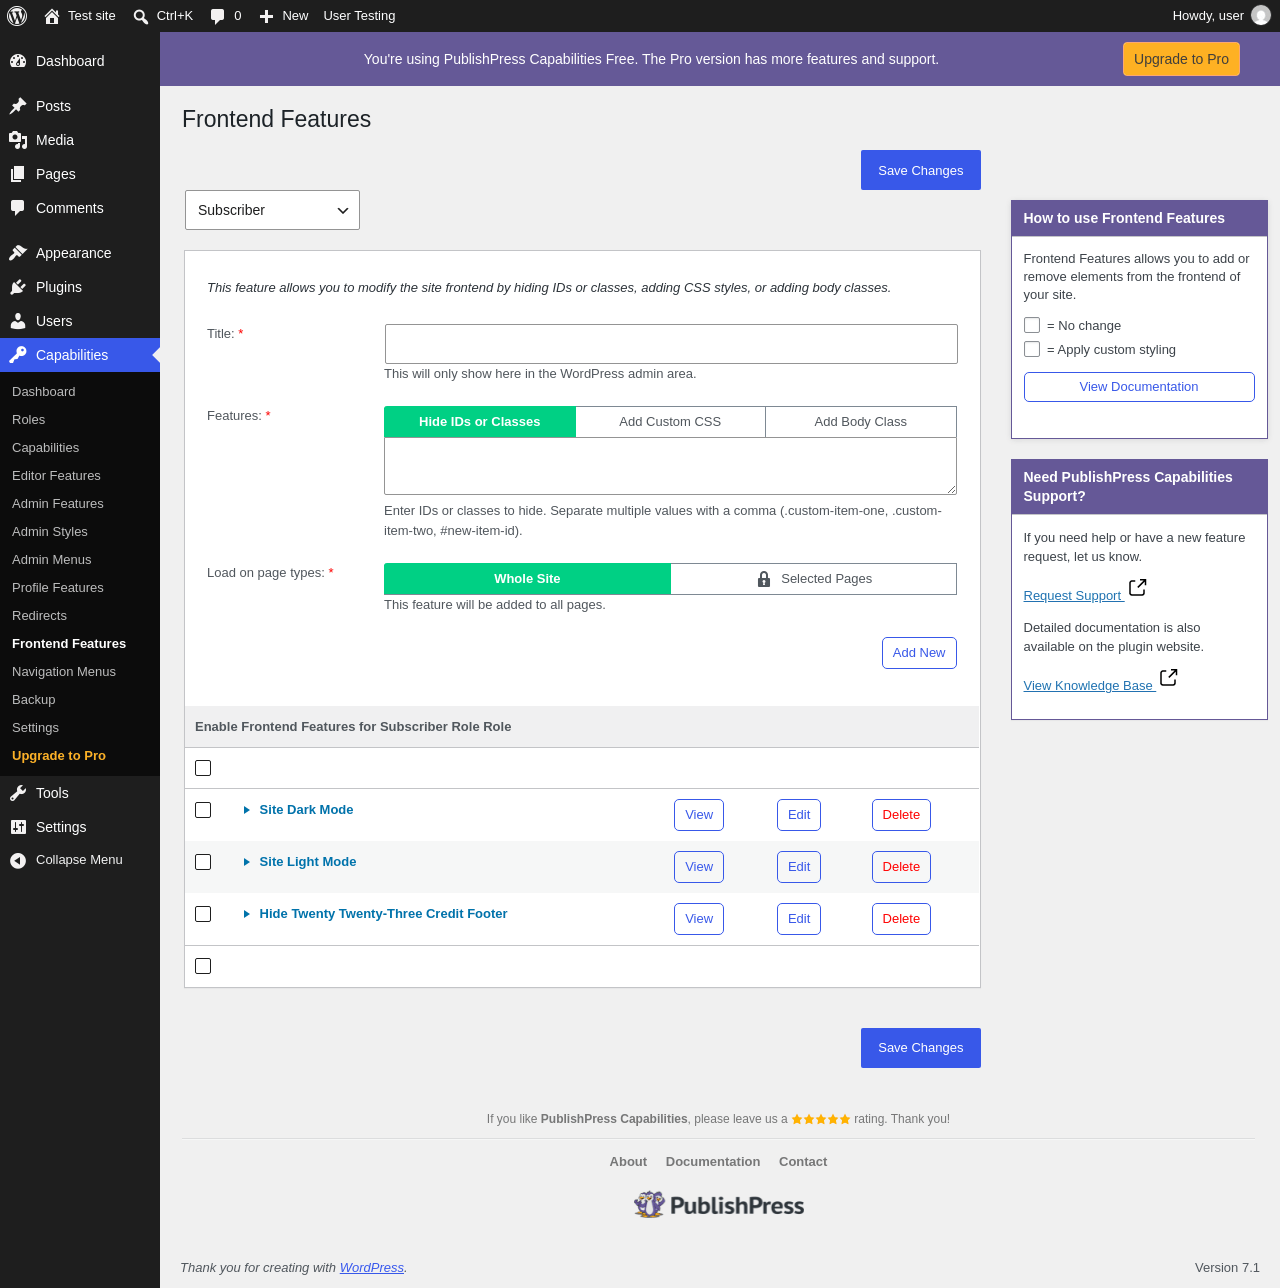Click the comments bubble icon in toolbar

click(217, 16)
